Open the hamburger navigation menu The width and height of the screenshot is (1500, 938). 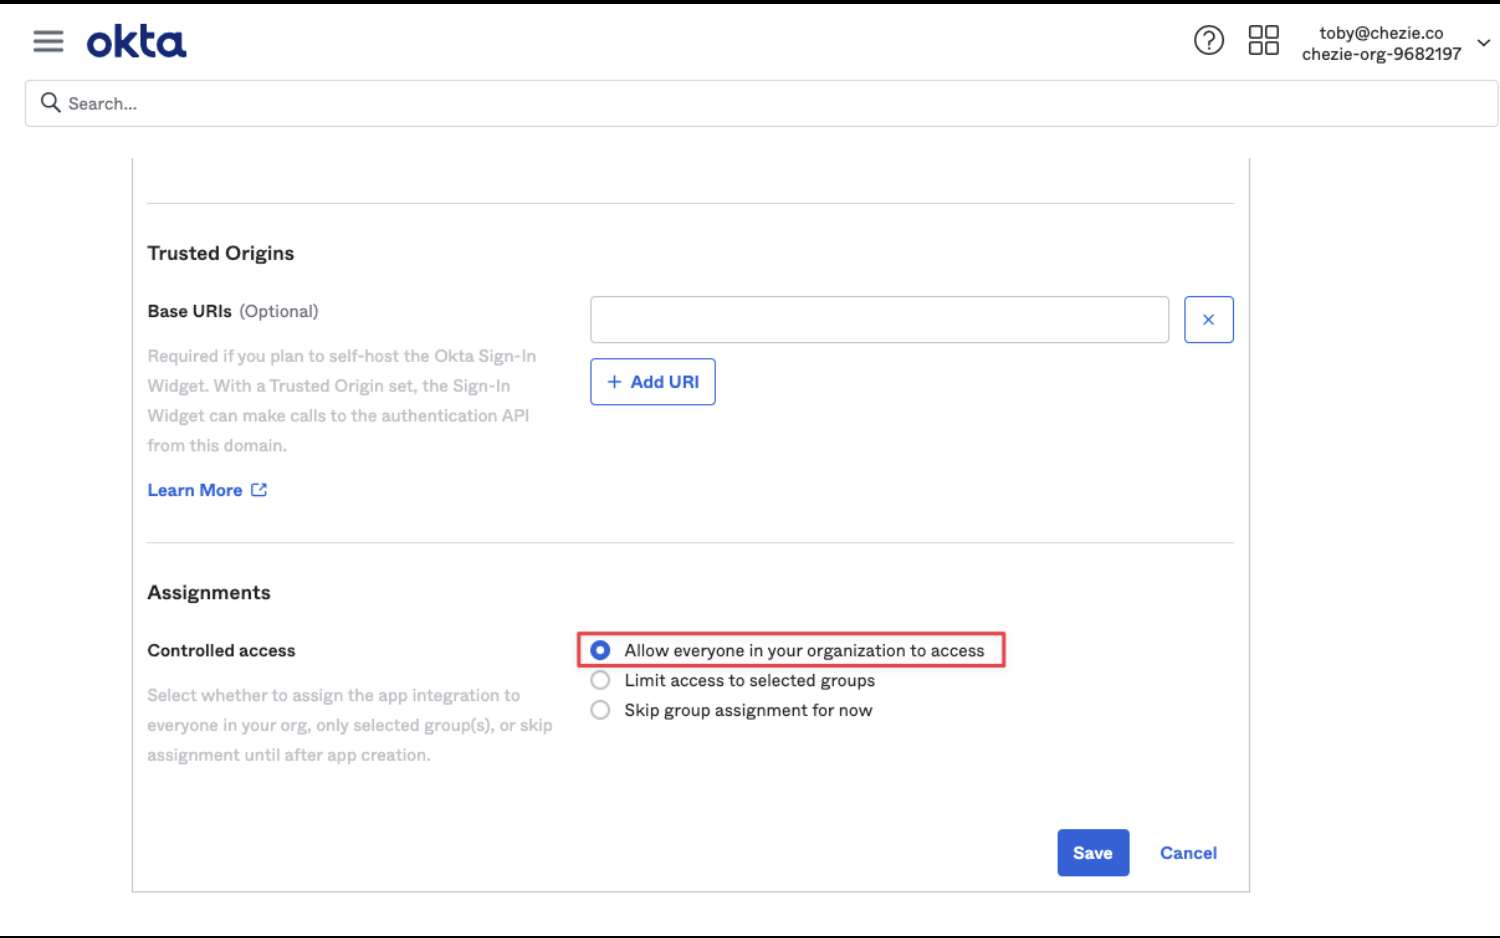(x=48, y=41)
